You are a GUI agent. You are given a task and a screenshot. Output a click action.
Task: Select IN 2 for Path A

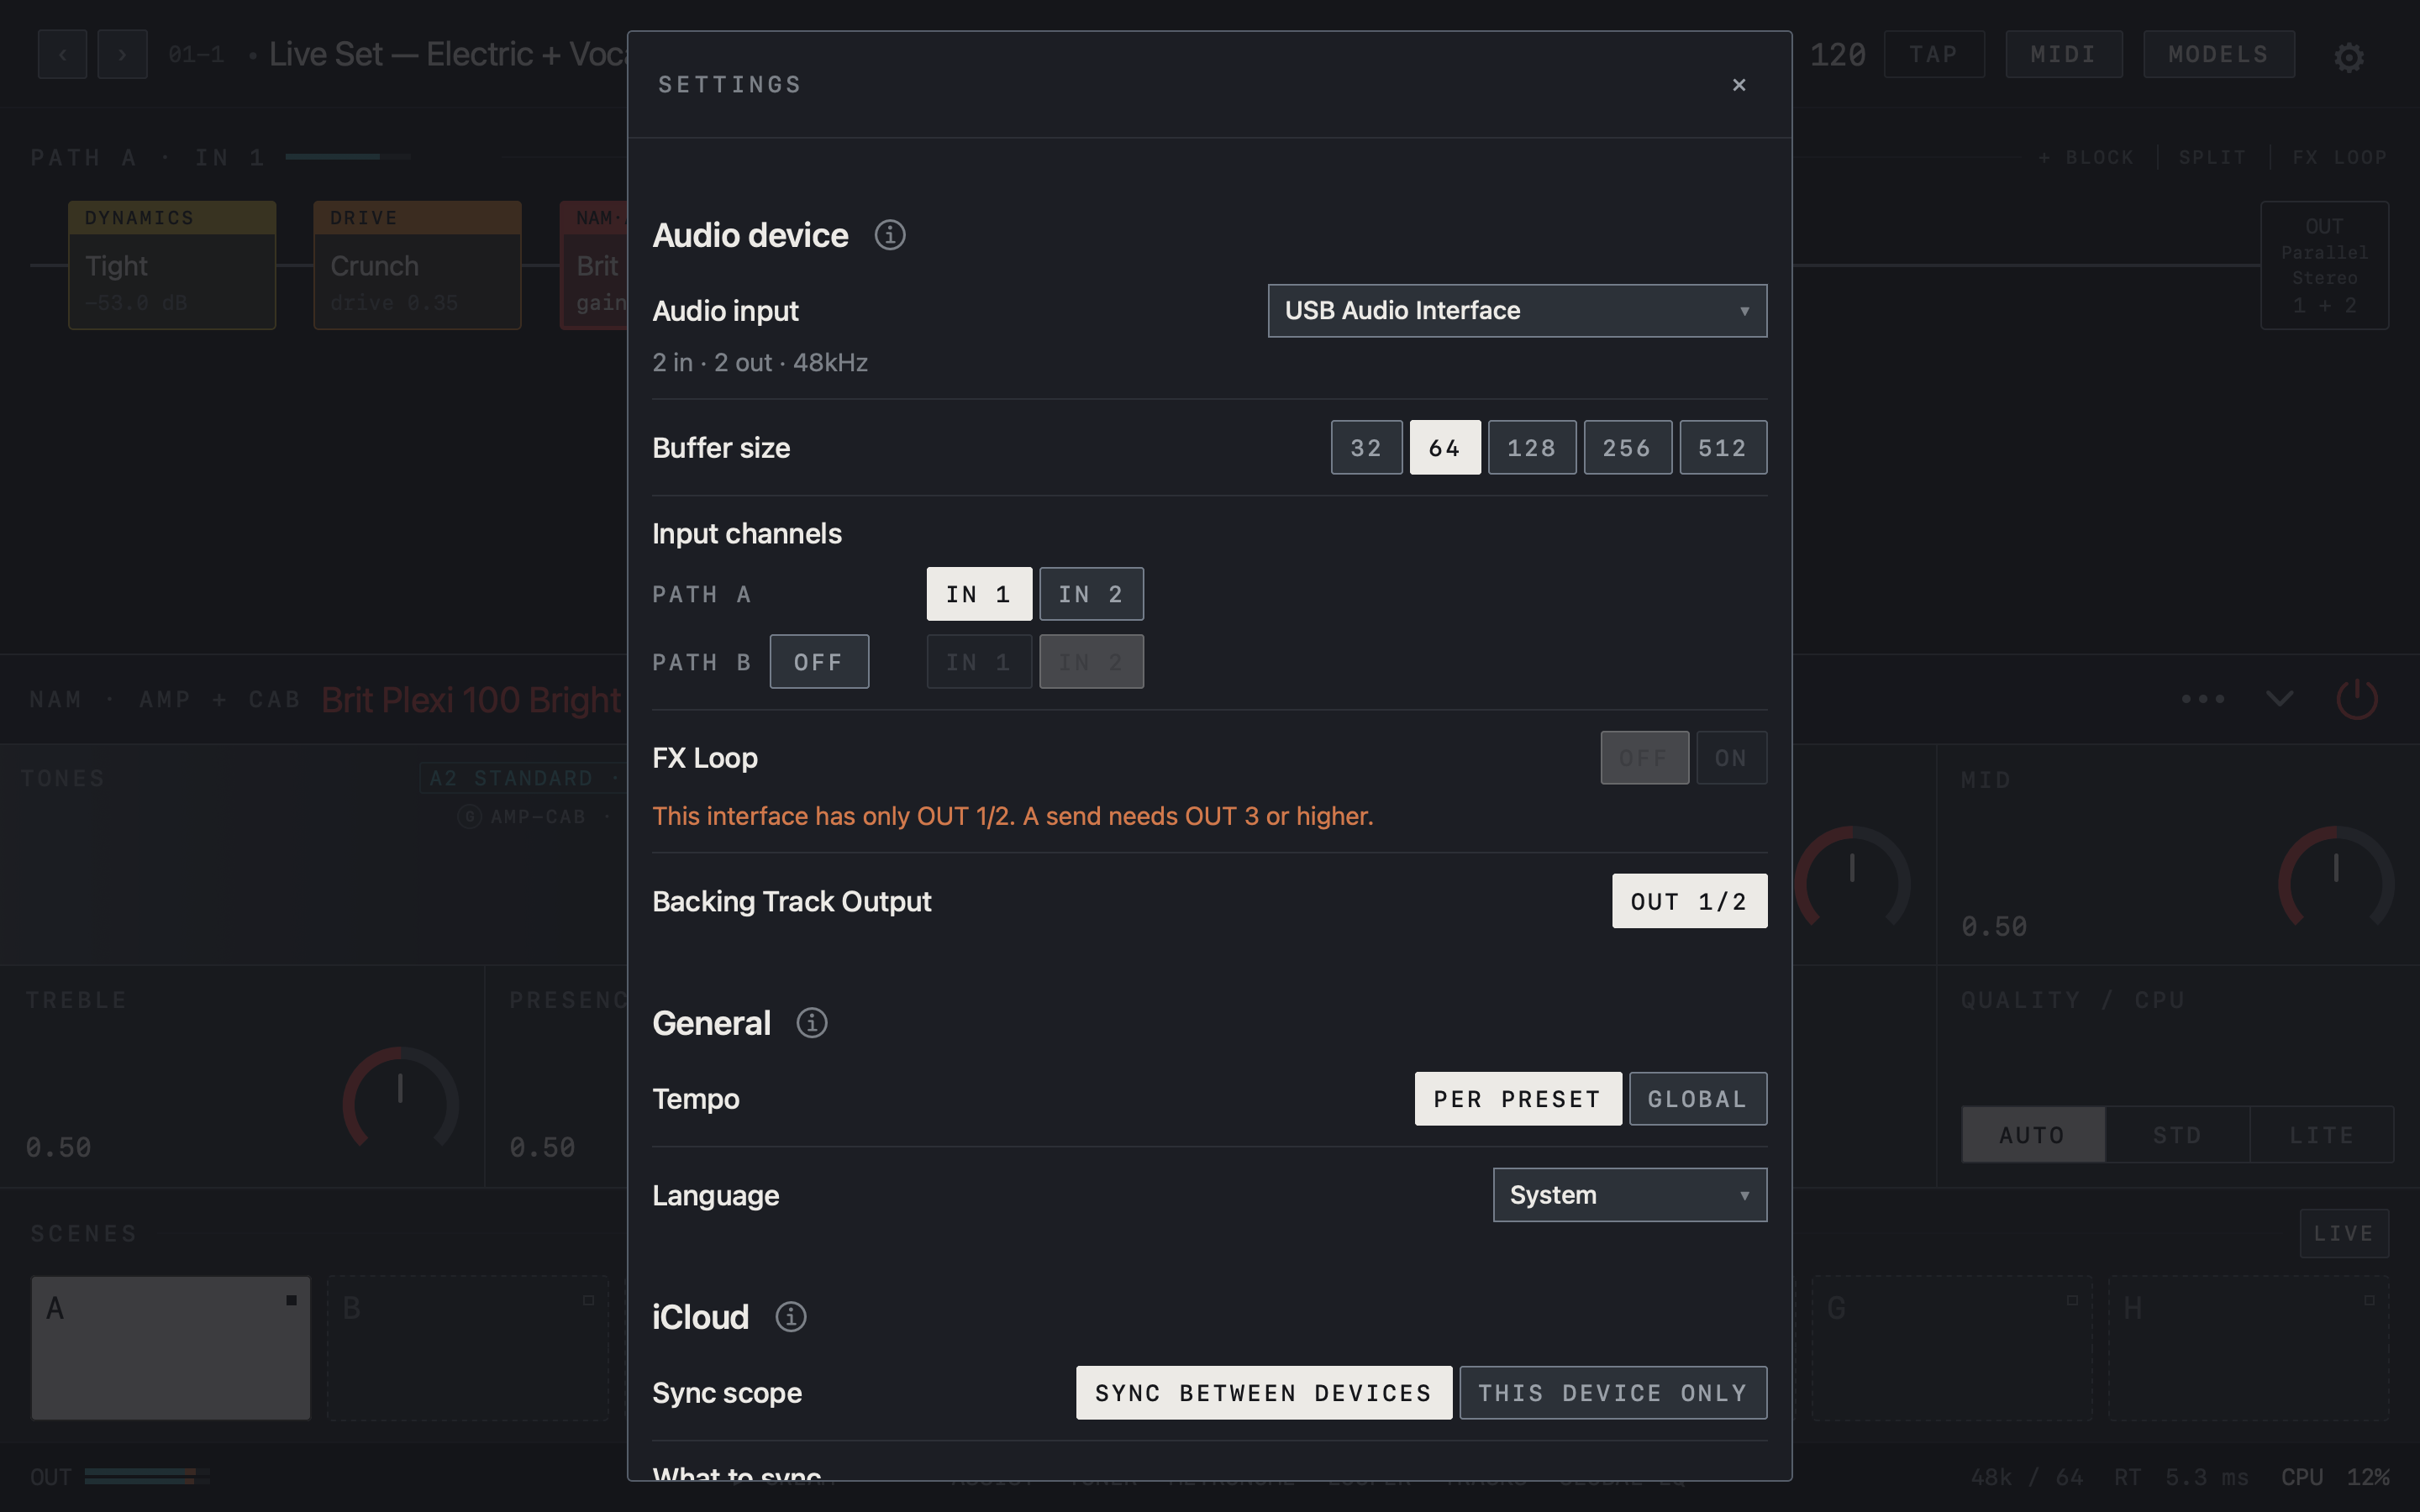coord(1091,595)
